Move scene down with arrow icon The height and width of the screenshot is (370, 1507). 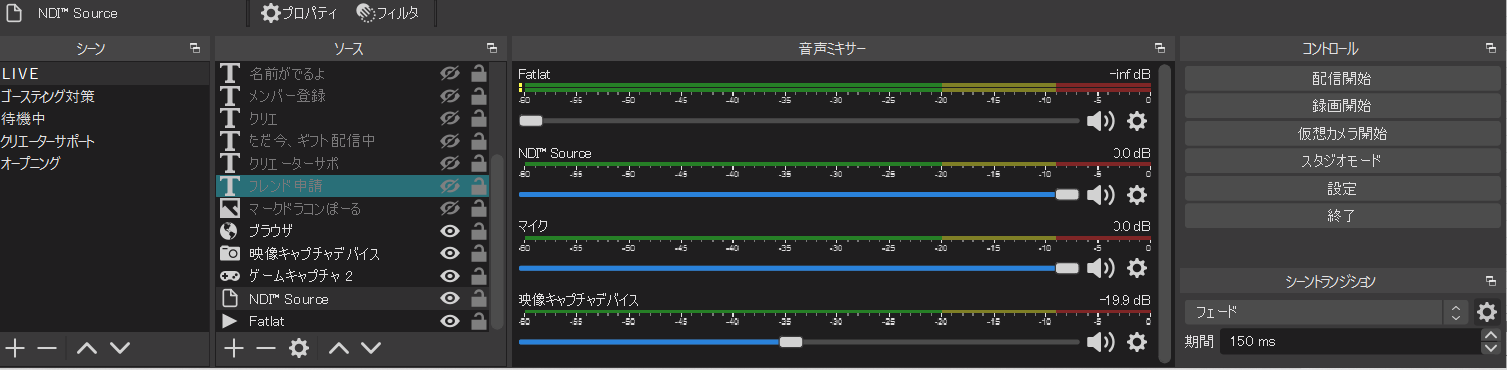[x=120, y=348]
